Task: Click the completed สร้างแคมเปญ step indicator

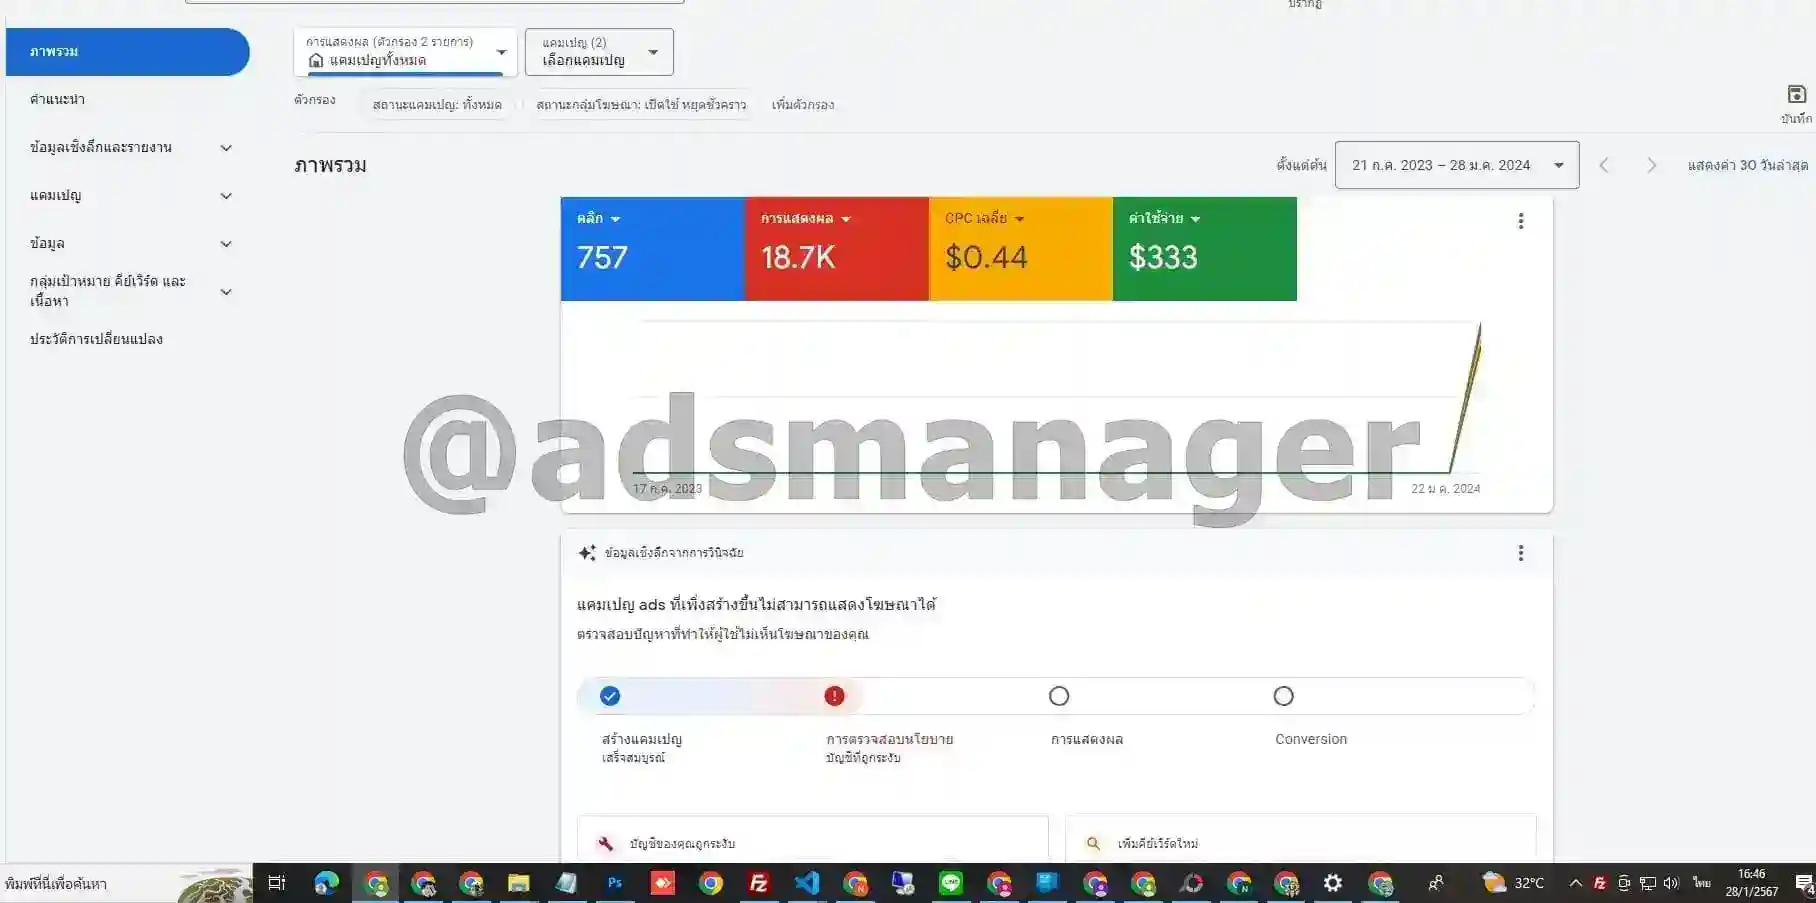Action: (x=609, y=695)
